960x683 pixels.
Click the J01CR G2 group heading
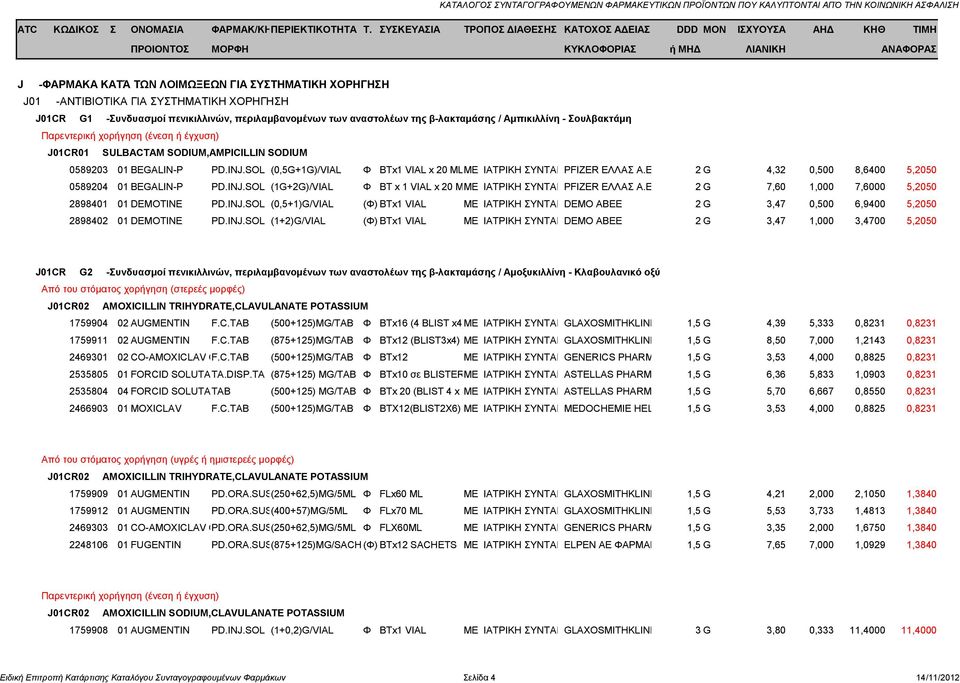click(x=347, y=272)
